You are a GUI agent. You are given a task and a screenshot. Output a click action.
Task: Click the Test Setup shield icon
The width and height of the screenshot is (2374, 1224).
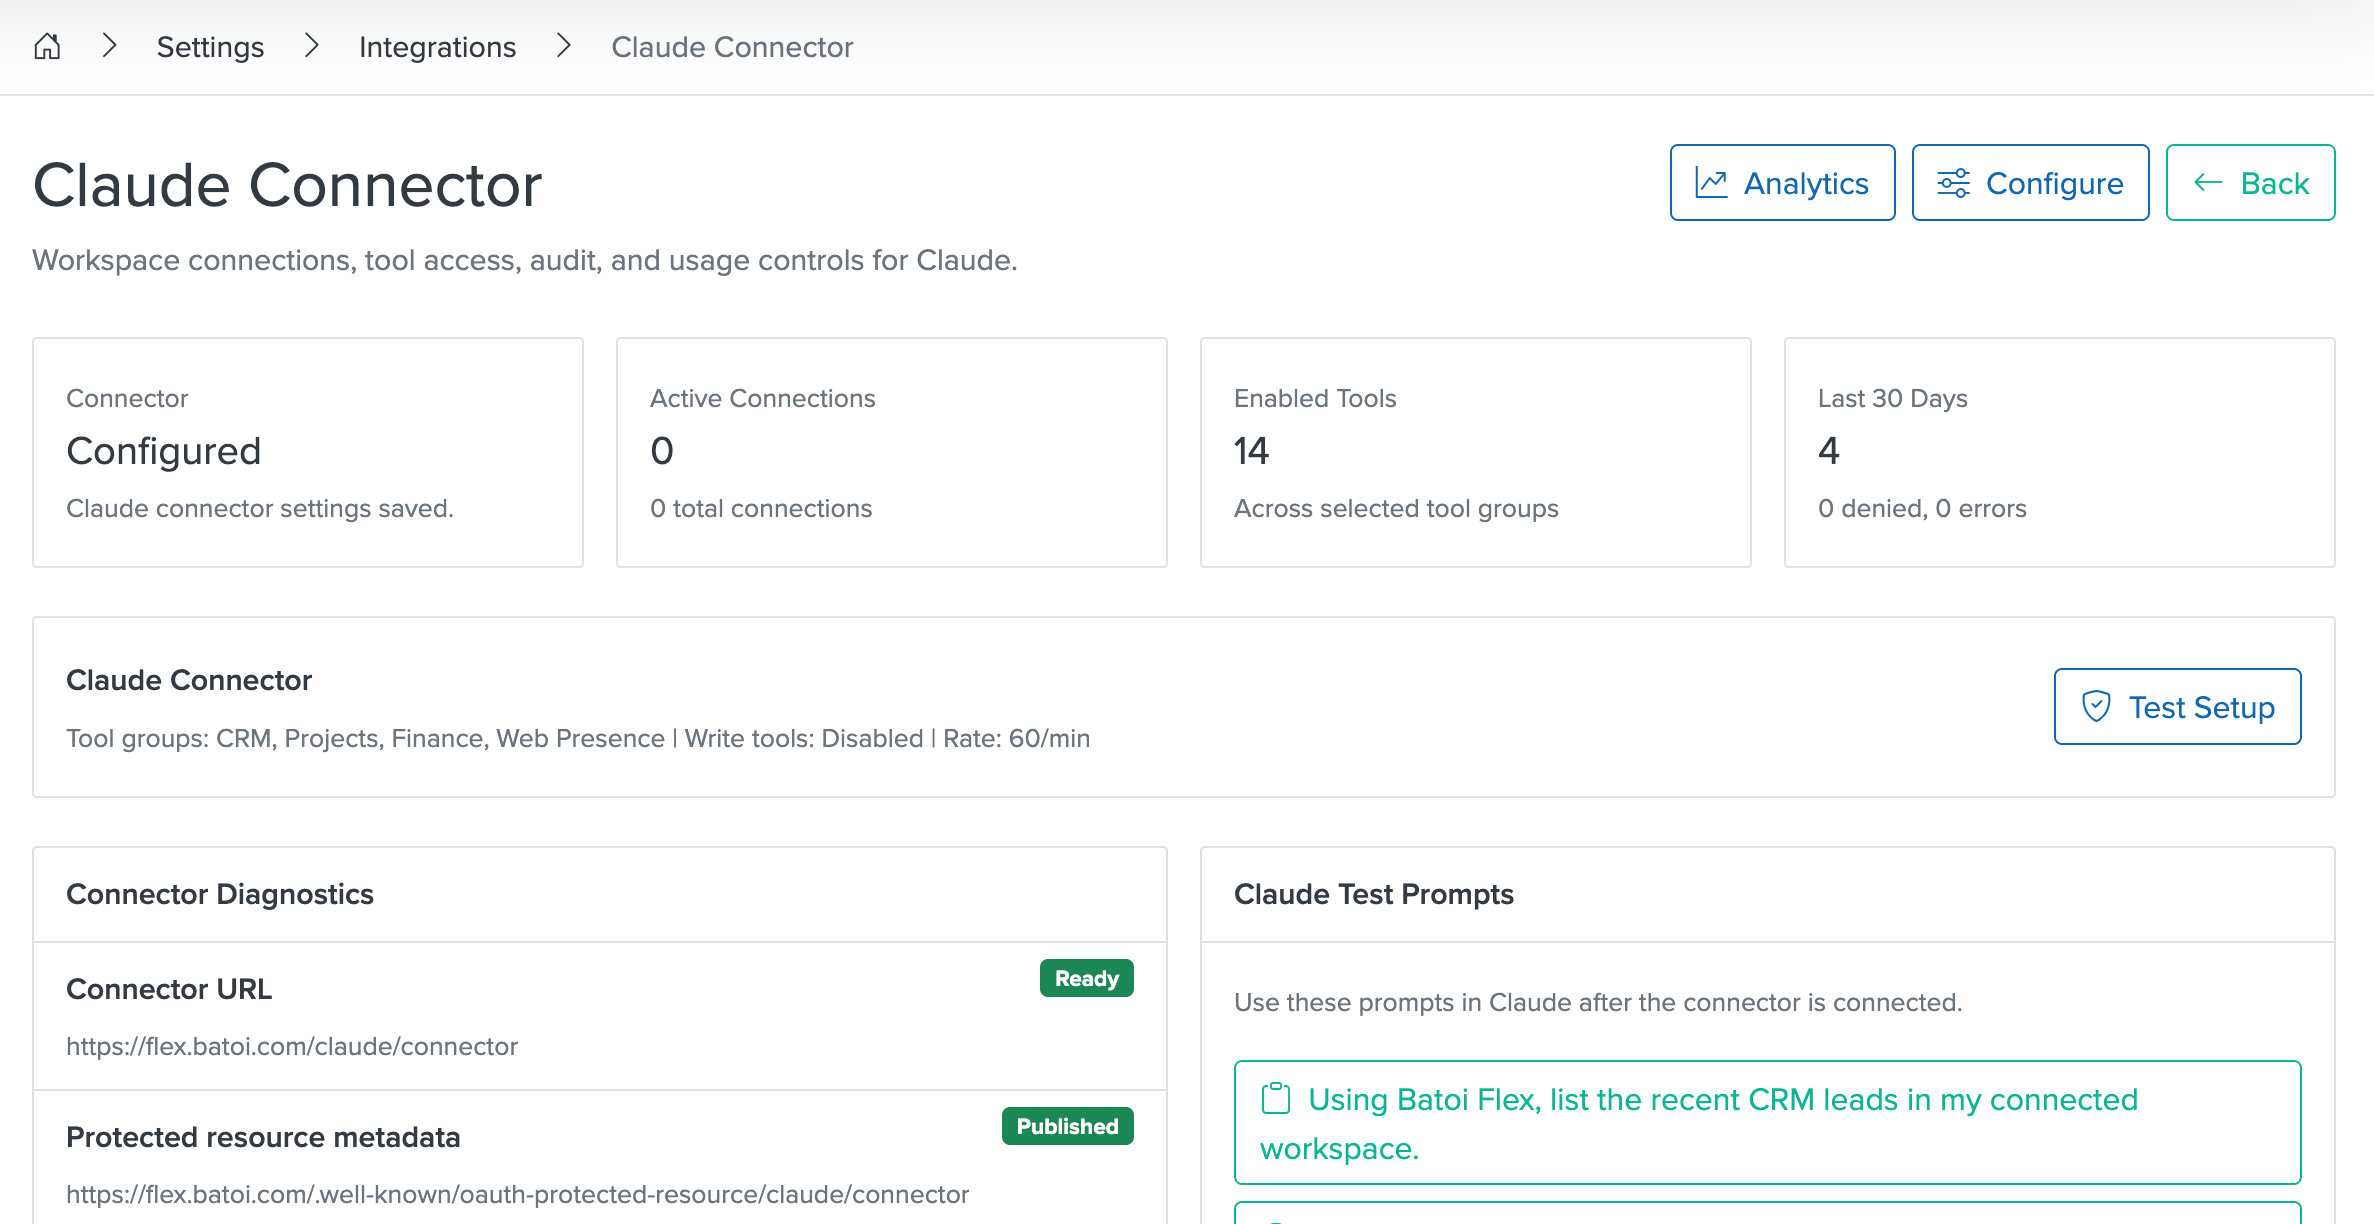click(x=2096, y=707)
